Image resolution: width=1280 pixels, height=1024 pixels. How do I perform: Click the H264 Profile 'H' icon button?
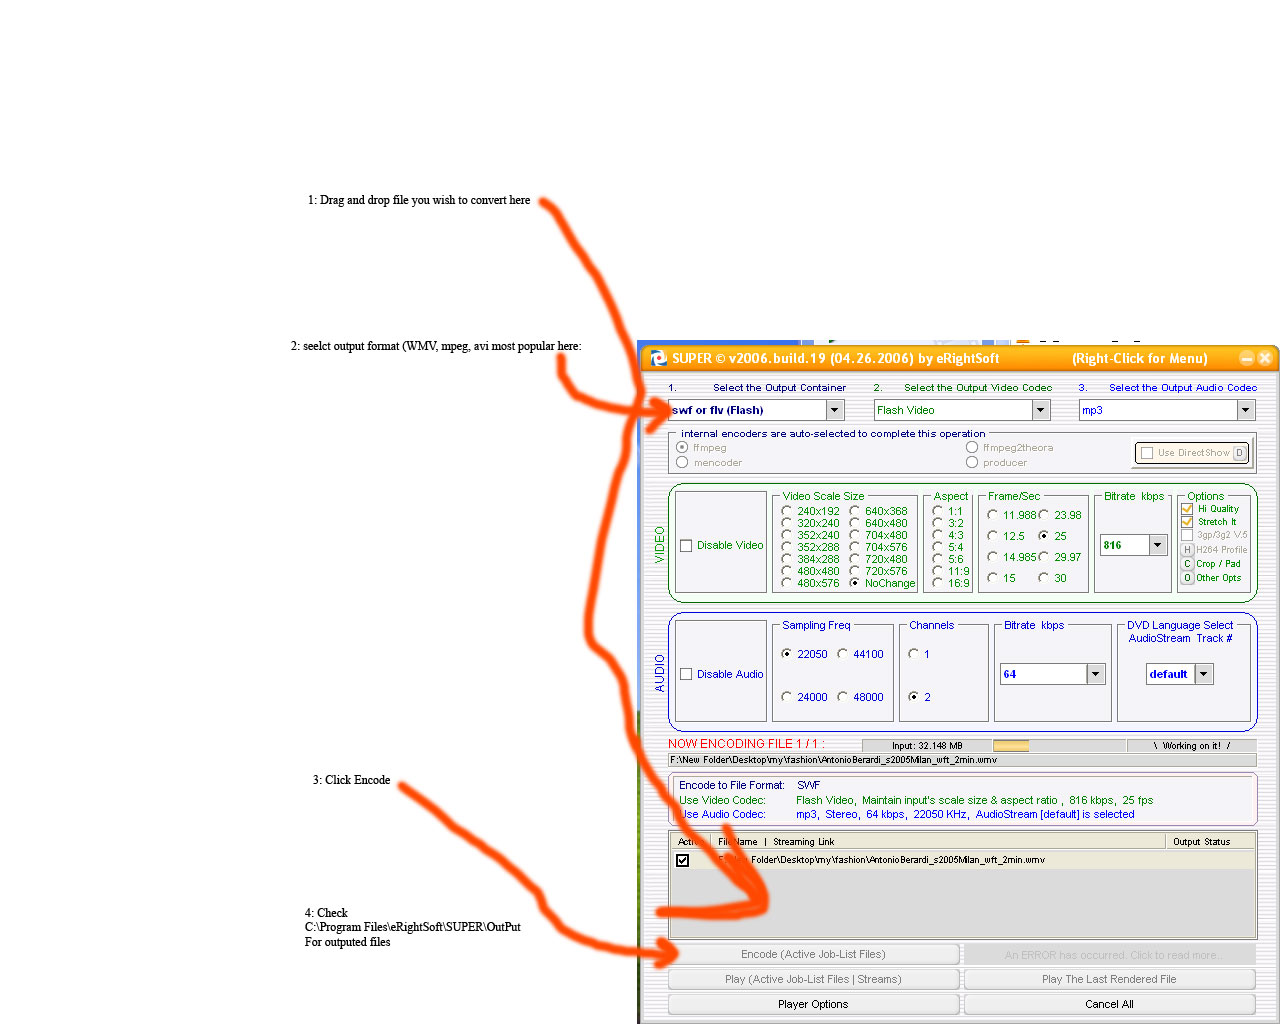point(1187,549)
